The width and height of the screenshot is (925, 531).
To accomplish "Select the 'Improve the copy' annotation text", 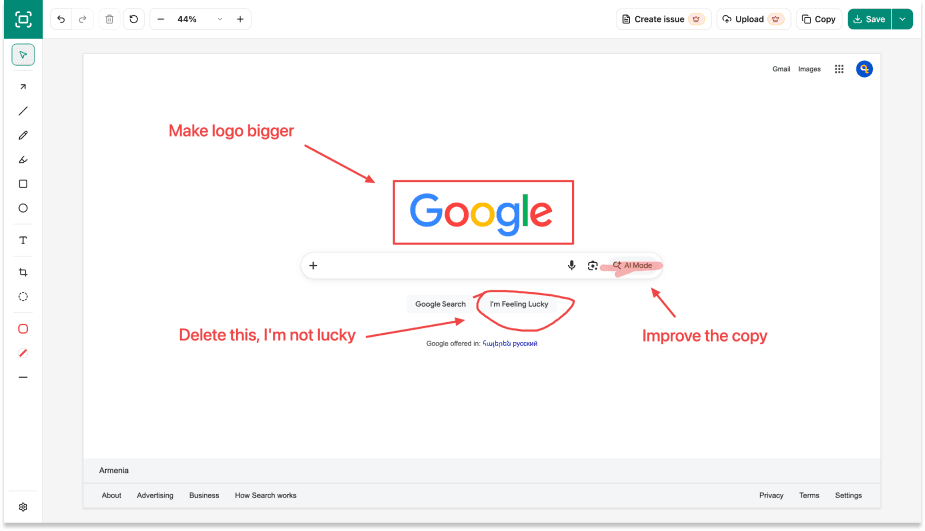I will click(704, 336).
